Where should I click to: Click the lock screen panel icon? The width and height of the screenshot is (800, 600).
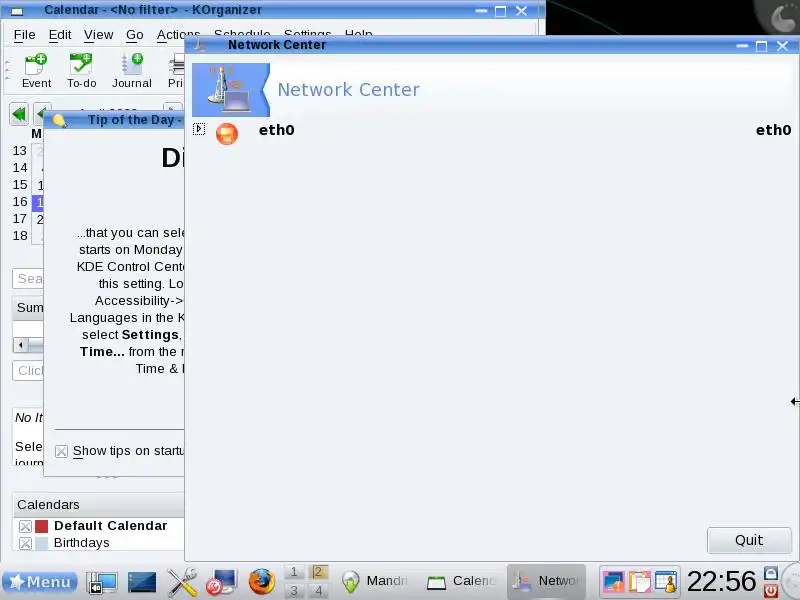click(x=771, y=572)
